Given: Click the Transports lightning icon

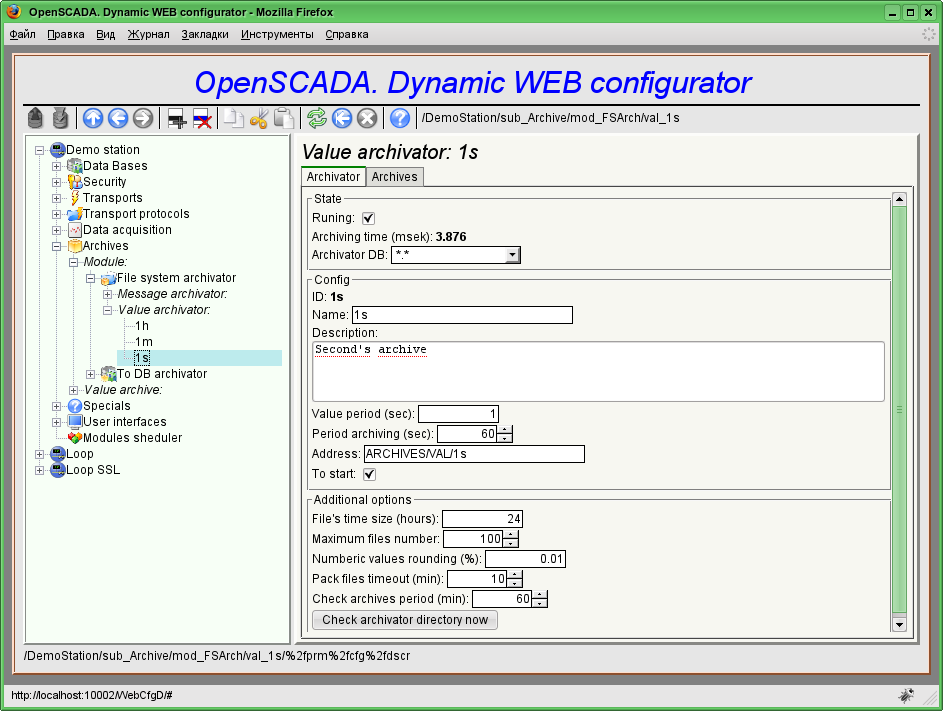Looking at the screenshot, I should (x=75, y=198).
